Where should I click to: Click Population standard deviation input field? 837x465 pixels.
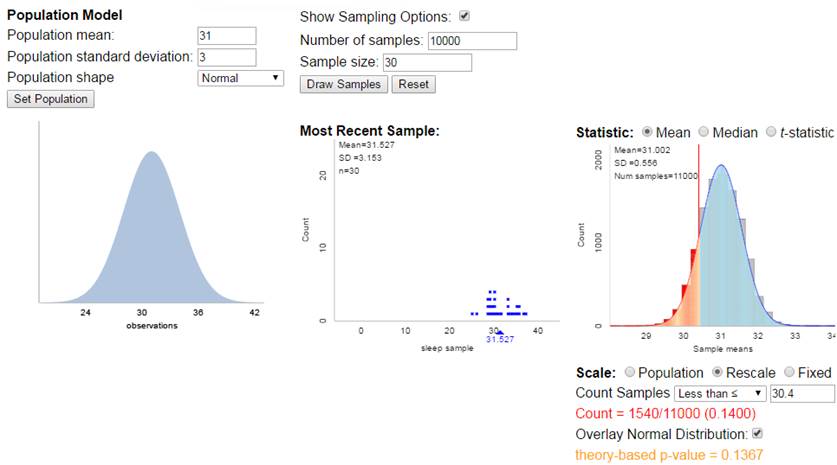(x=227, y=57)
